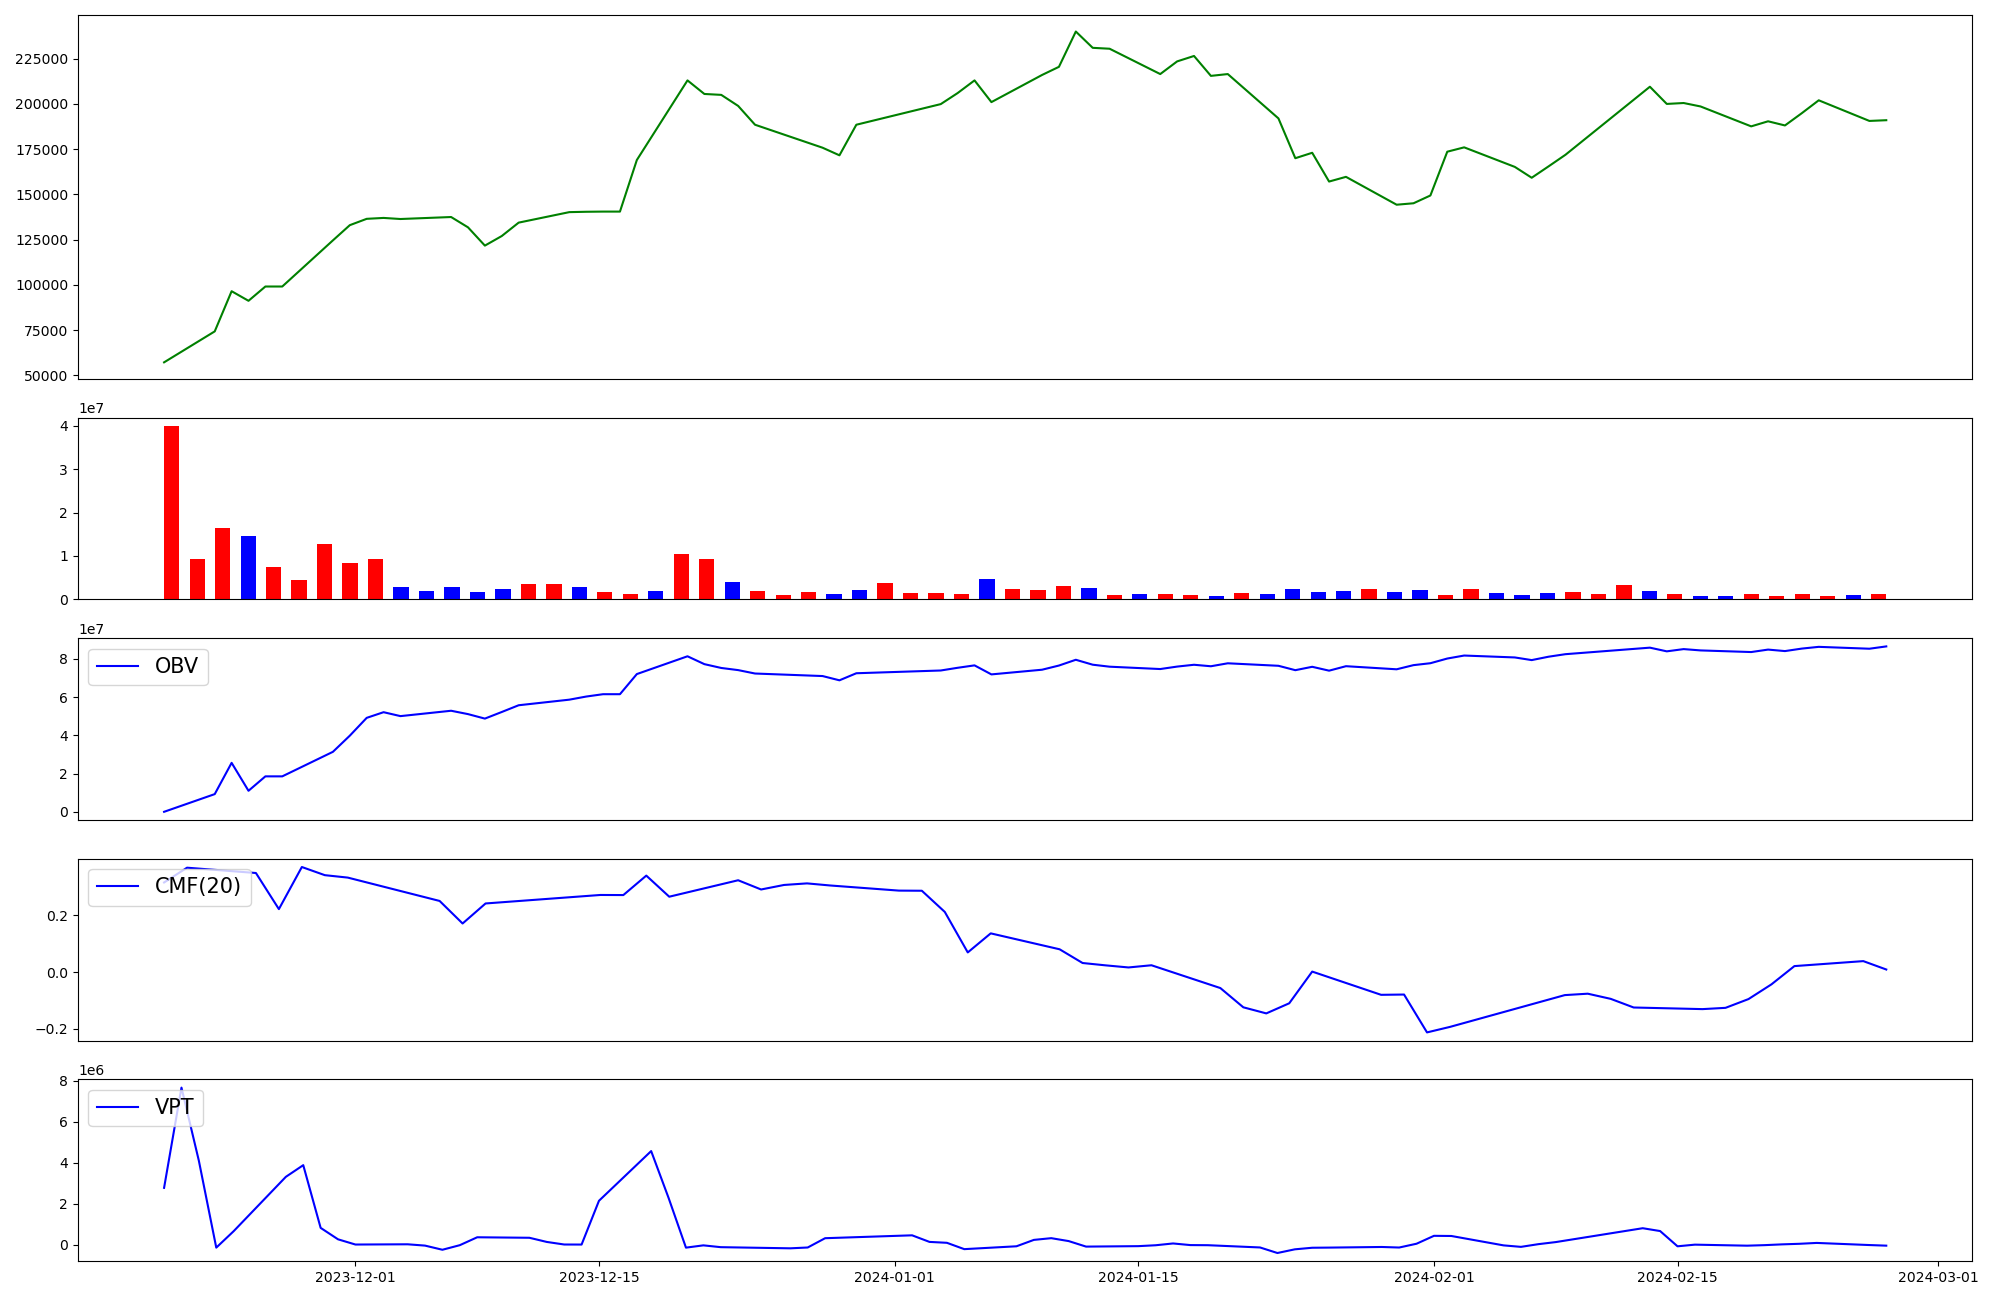Click the −0.2 label on CMF axis

[x=49, y=1030]
